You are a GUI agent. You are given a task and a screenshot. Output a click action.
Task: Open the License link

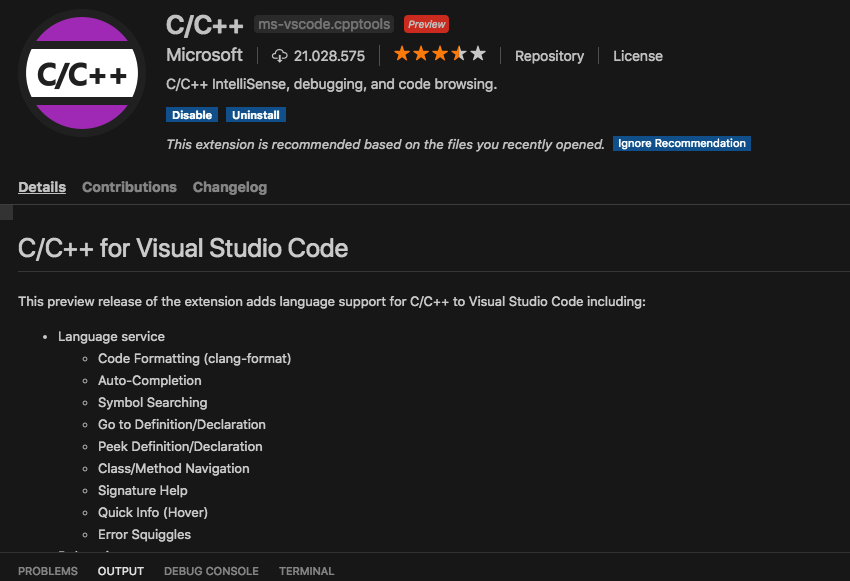[x=638, y=56]
